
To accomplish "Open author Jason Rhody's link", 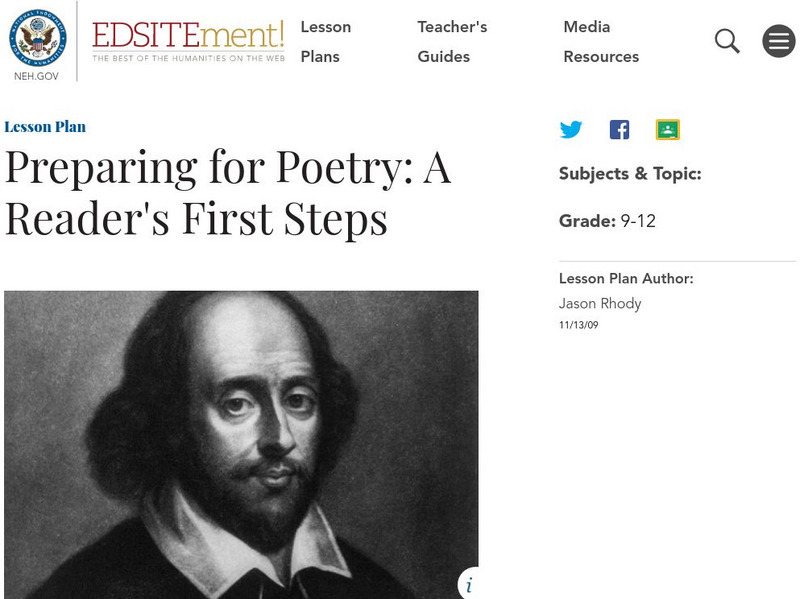I will point(600,303).
